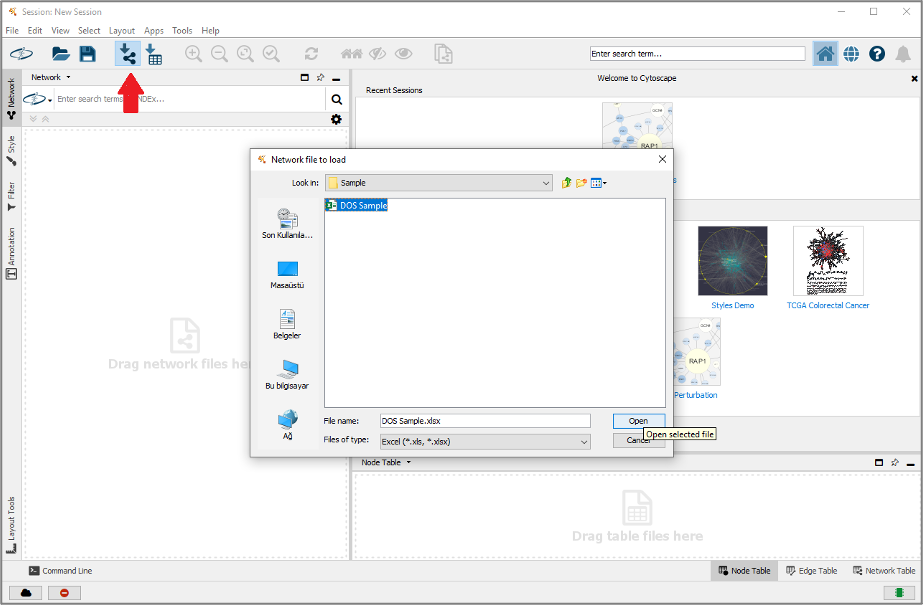Zoom selected region icon with checkmark

(x=271, y=54)
